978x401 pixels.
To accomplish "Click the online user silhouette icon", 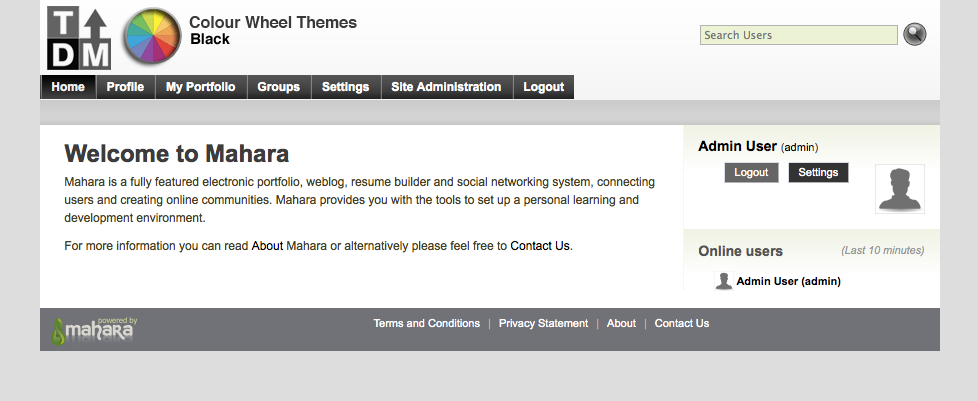I will click(x=724, y=281).
